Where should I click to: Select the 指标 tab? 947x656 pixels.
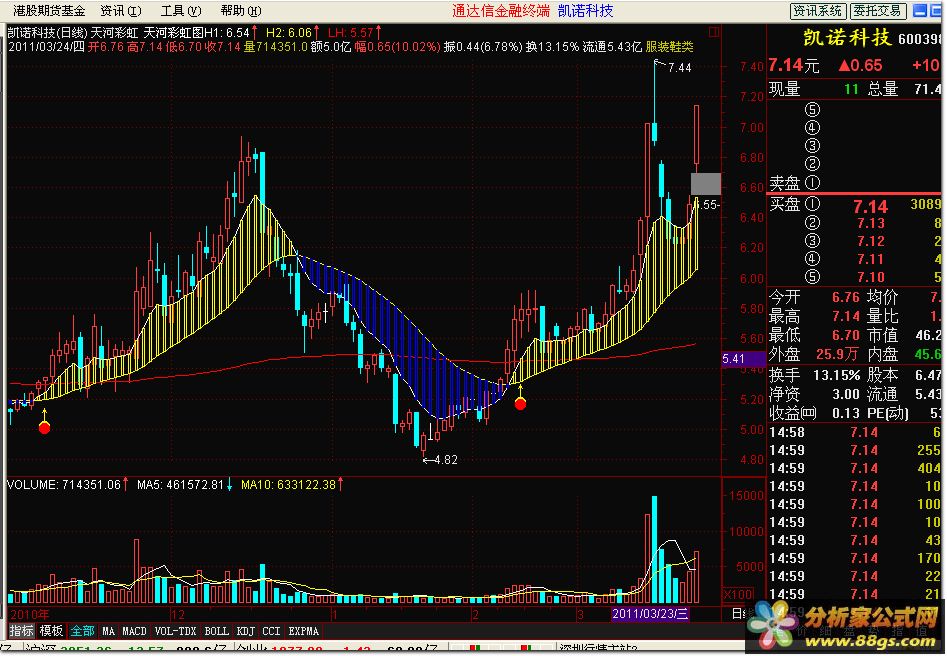(x=21, y=631)
